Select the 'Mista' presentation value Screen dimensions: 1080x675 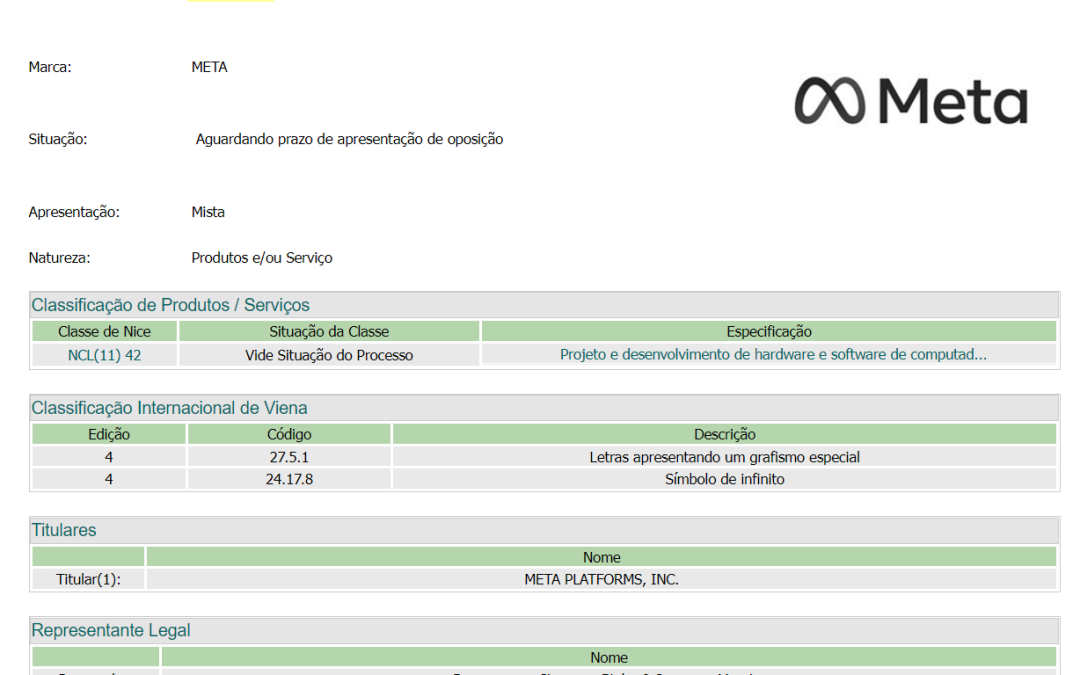[208, 212]
